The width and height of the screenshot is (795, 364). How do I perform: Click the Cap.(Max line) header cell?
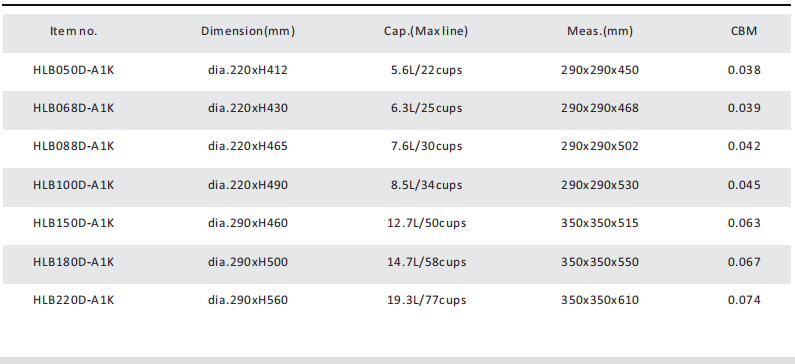(x=426, y=31)
